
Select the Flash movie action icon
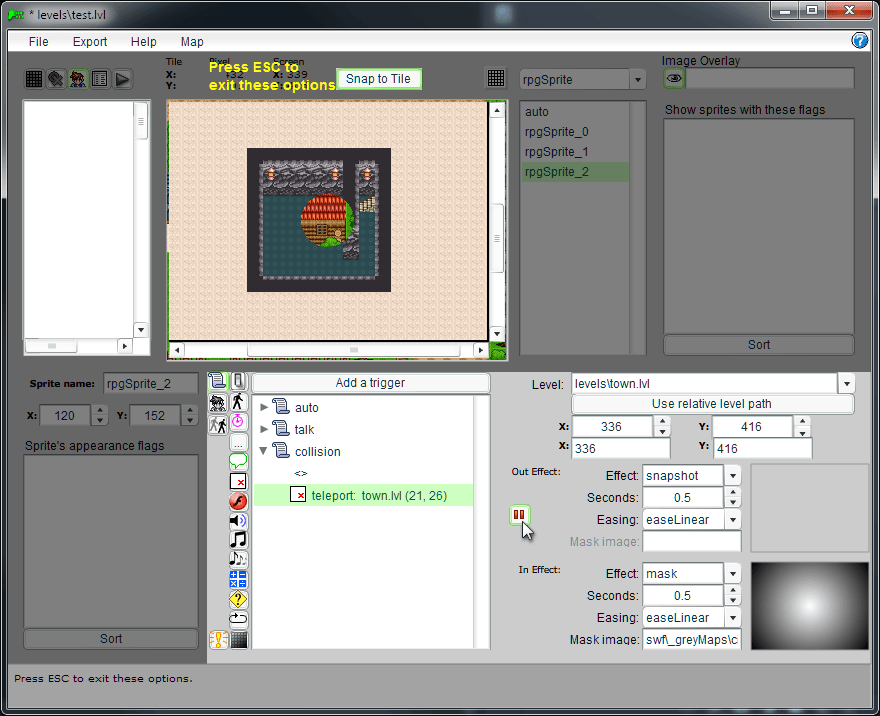238,501
